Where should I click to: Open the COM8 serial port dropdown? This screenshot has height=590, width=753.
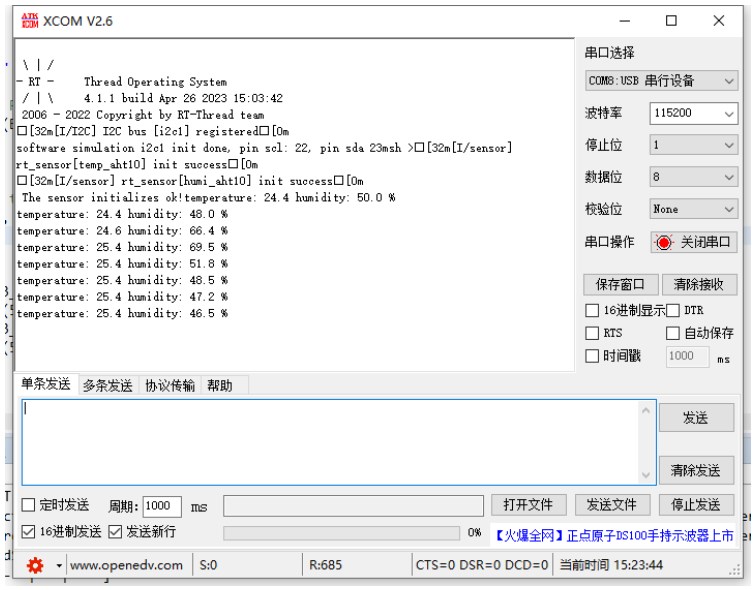661,81
